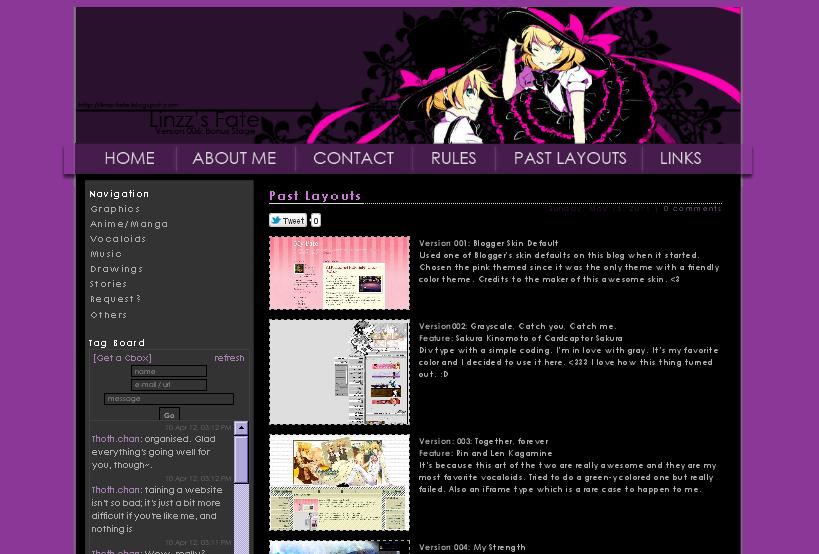
Task: Open the HOME nav tab
Action: (x=129, y=158)
